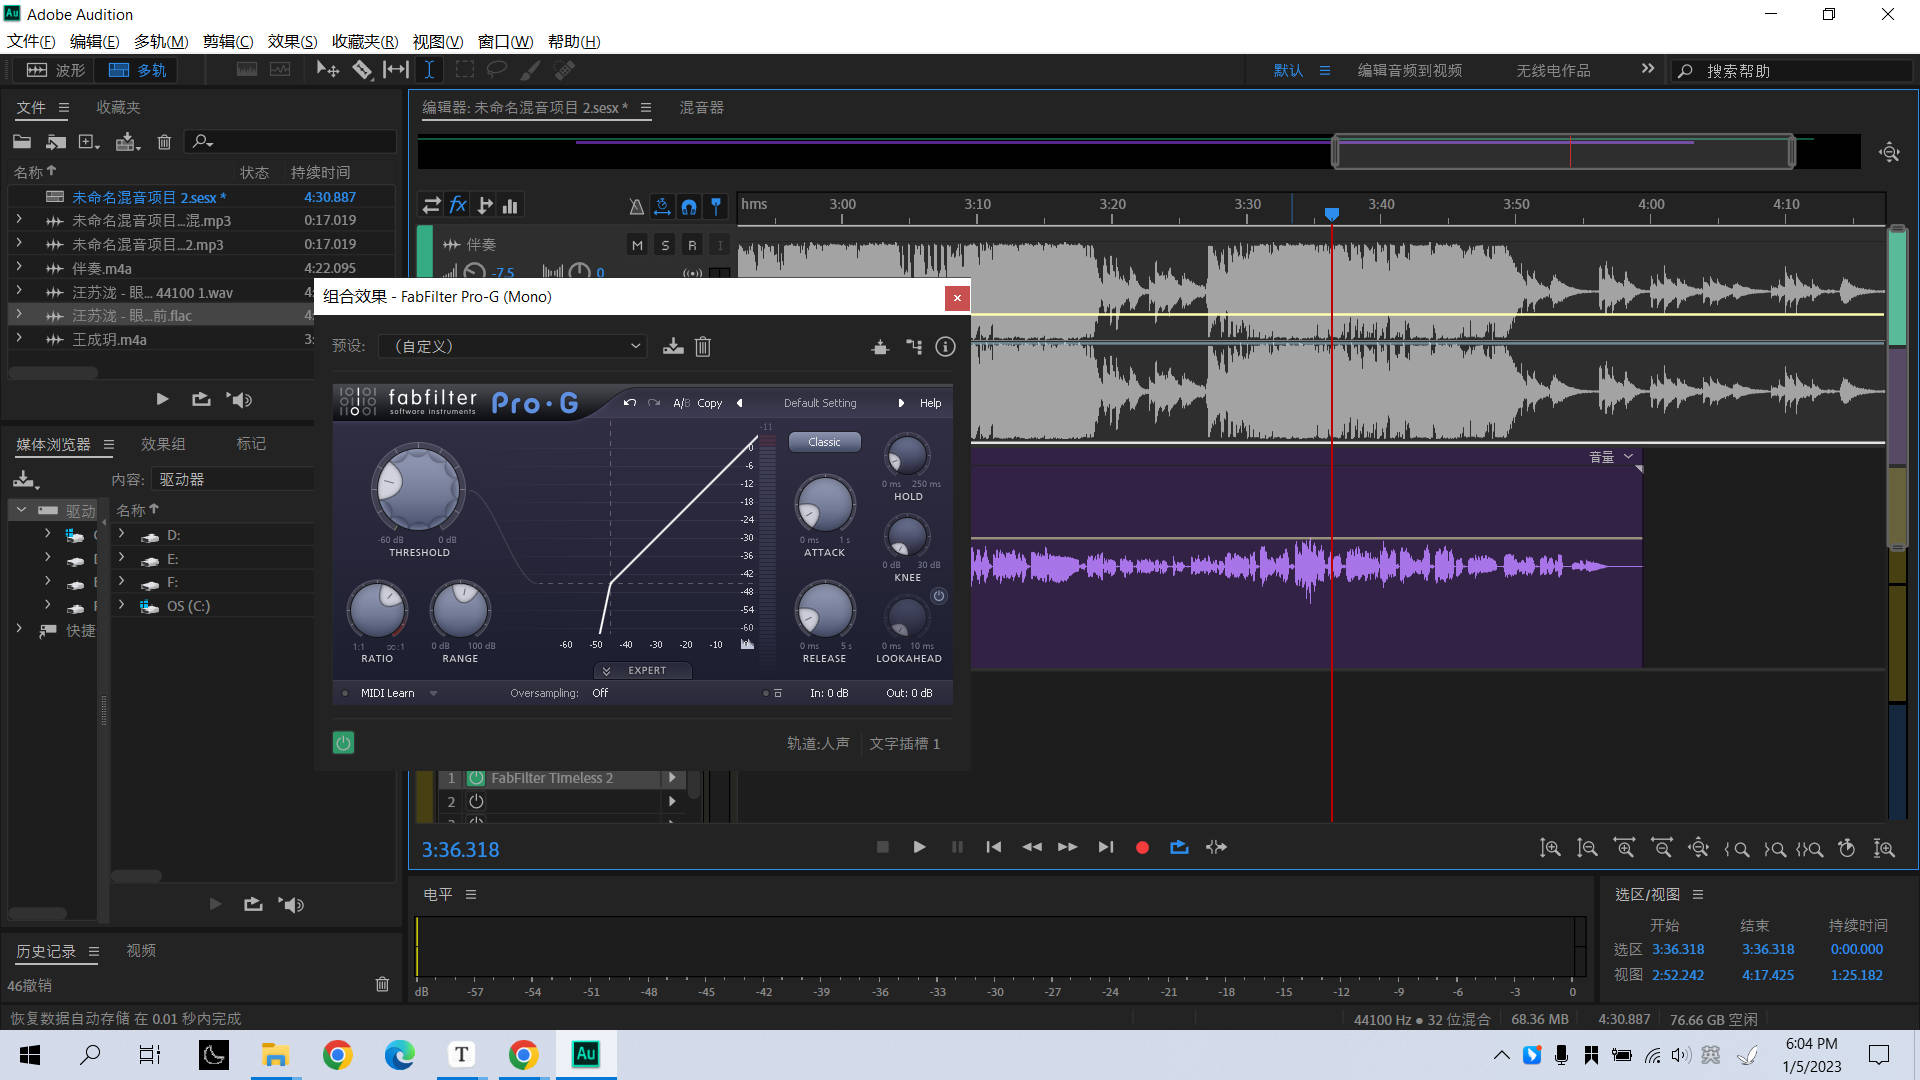Viewport: 1920px width, 1080px height.
Task: Toggle effect rack power state button
Action: [343, 743]
